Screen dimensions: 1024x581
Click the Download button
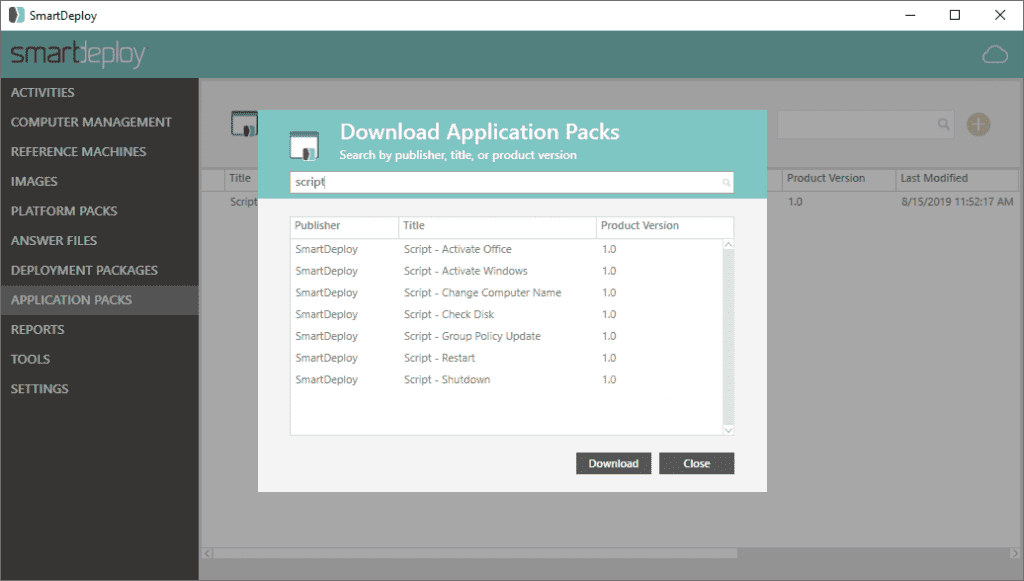point(613,463)
